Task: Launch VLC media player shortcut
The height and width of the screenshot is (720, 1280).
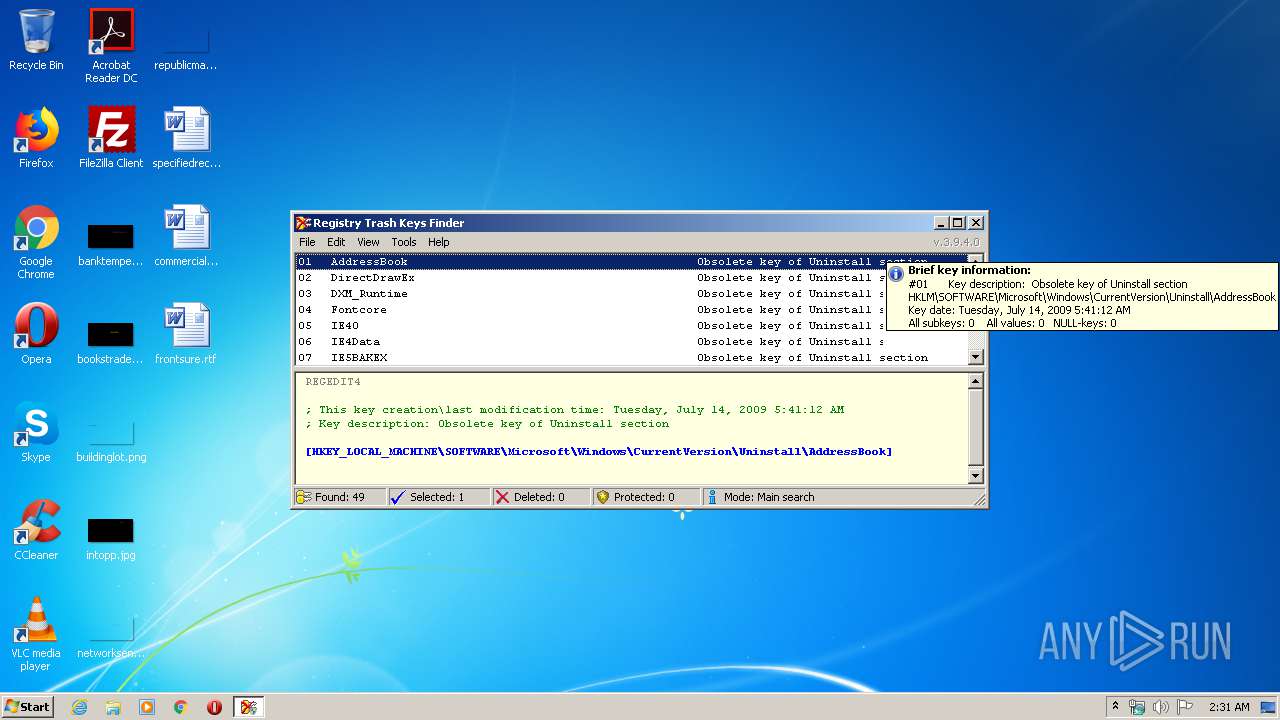Action: coord(36,634)
